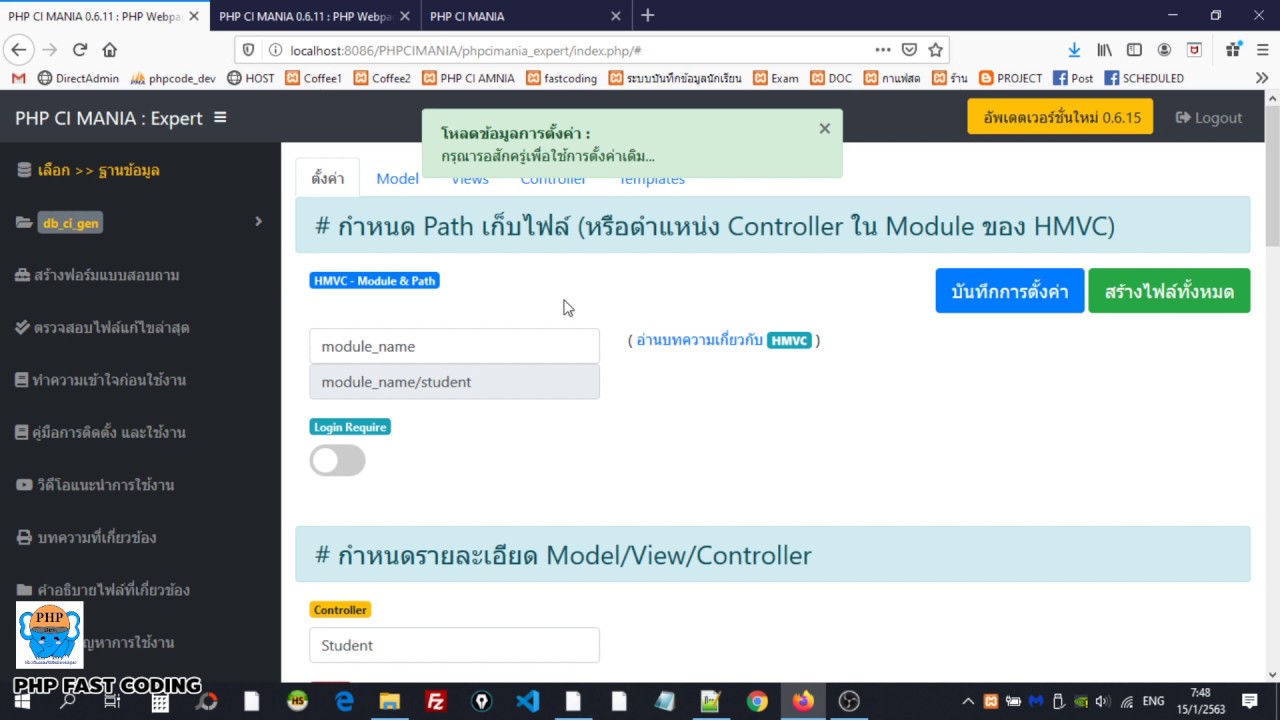
Task: Click the briefcase icon of สร้างฟอร์มแบบสอบถาม
Action: click(23, 275)
